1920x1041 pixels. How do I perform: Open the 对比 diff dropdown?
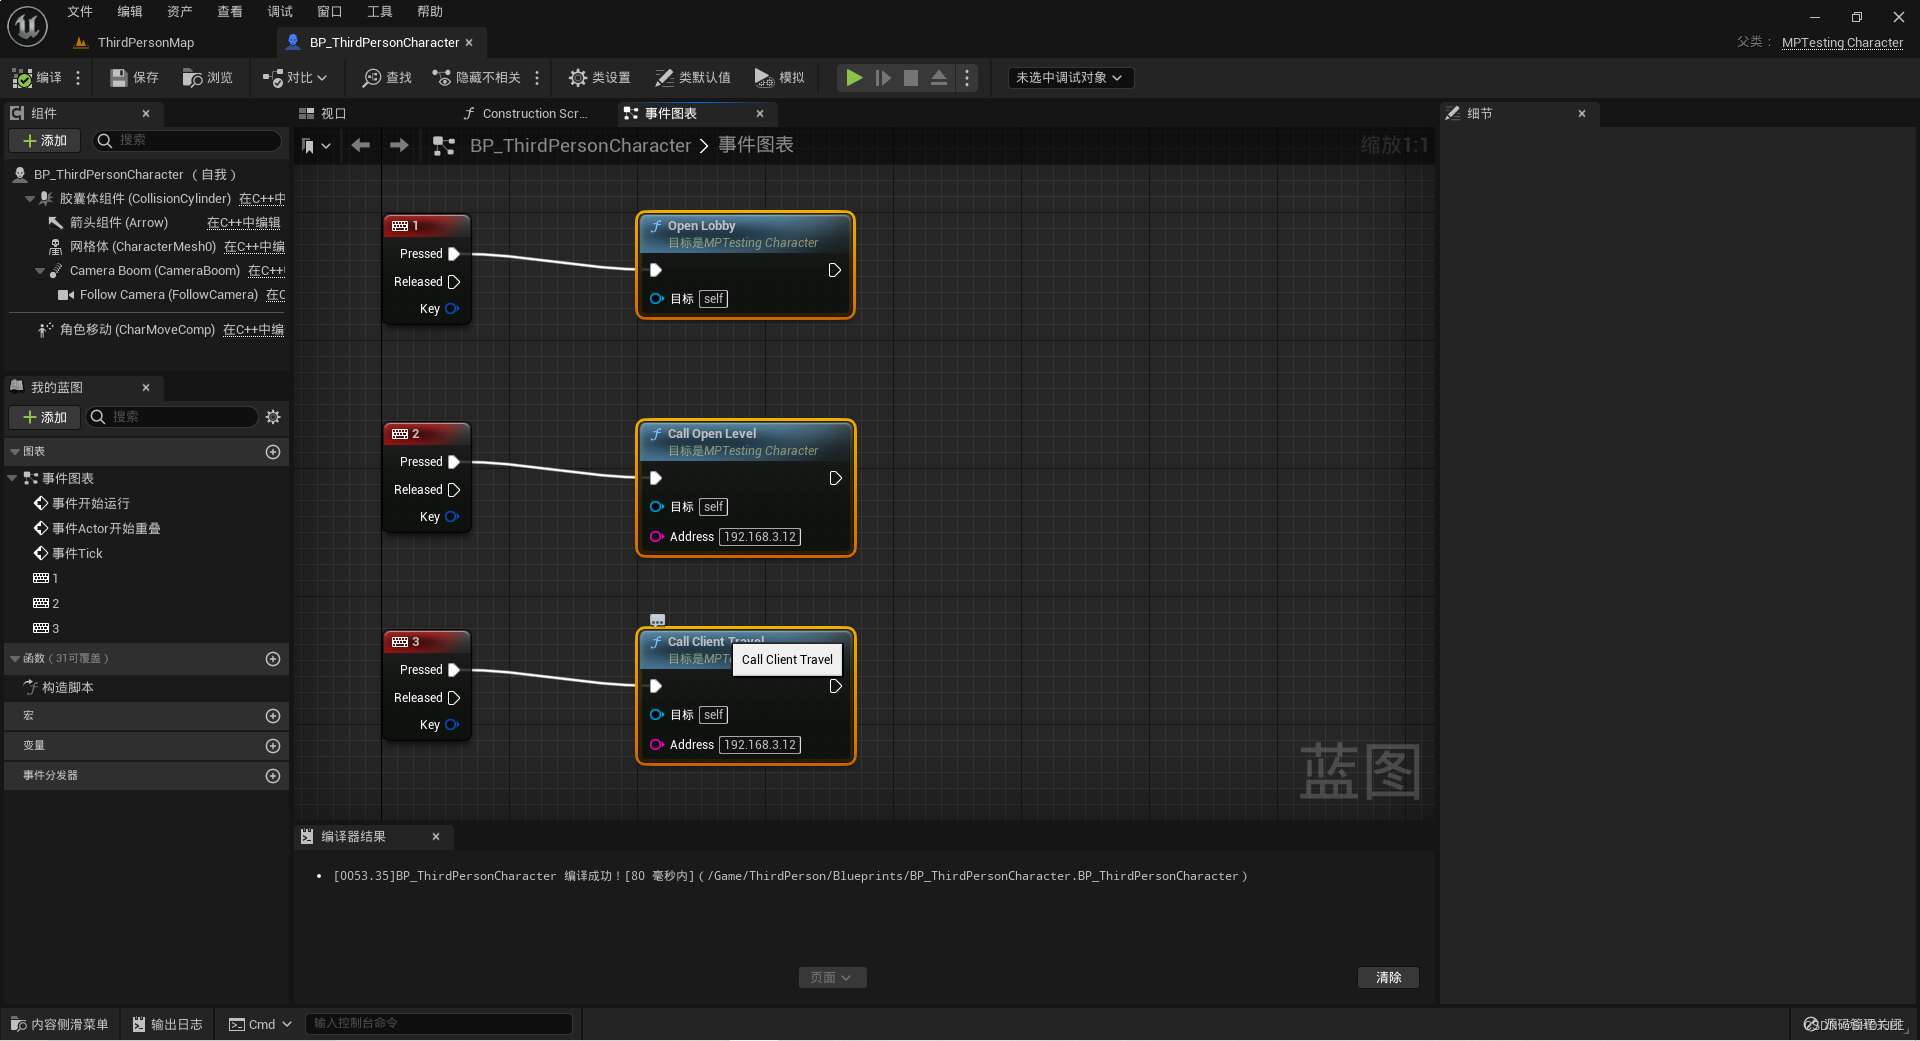tap(295, 78)
